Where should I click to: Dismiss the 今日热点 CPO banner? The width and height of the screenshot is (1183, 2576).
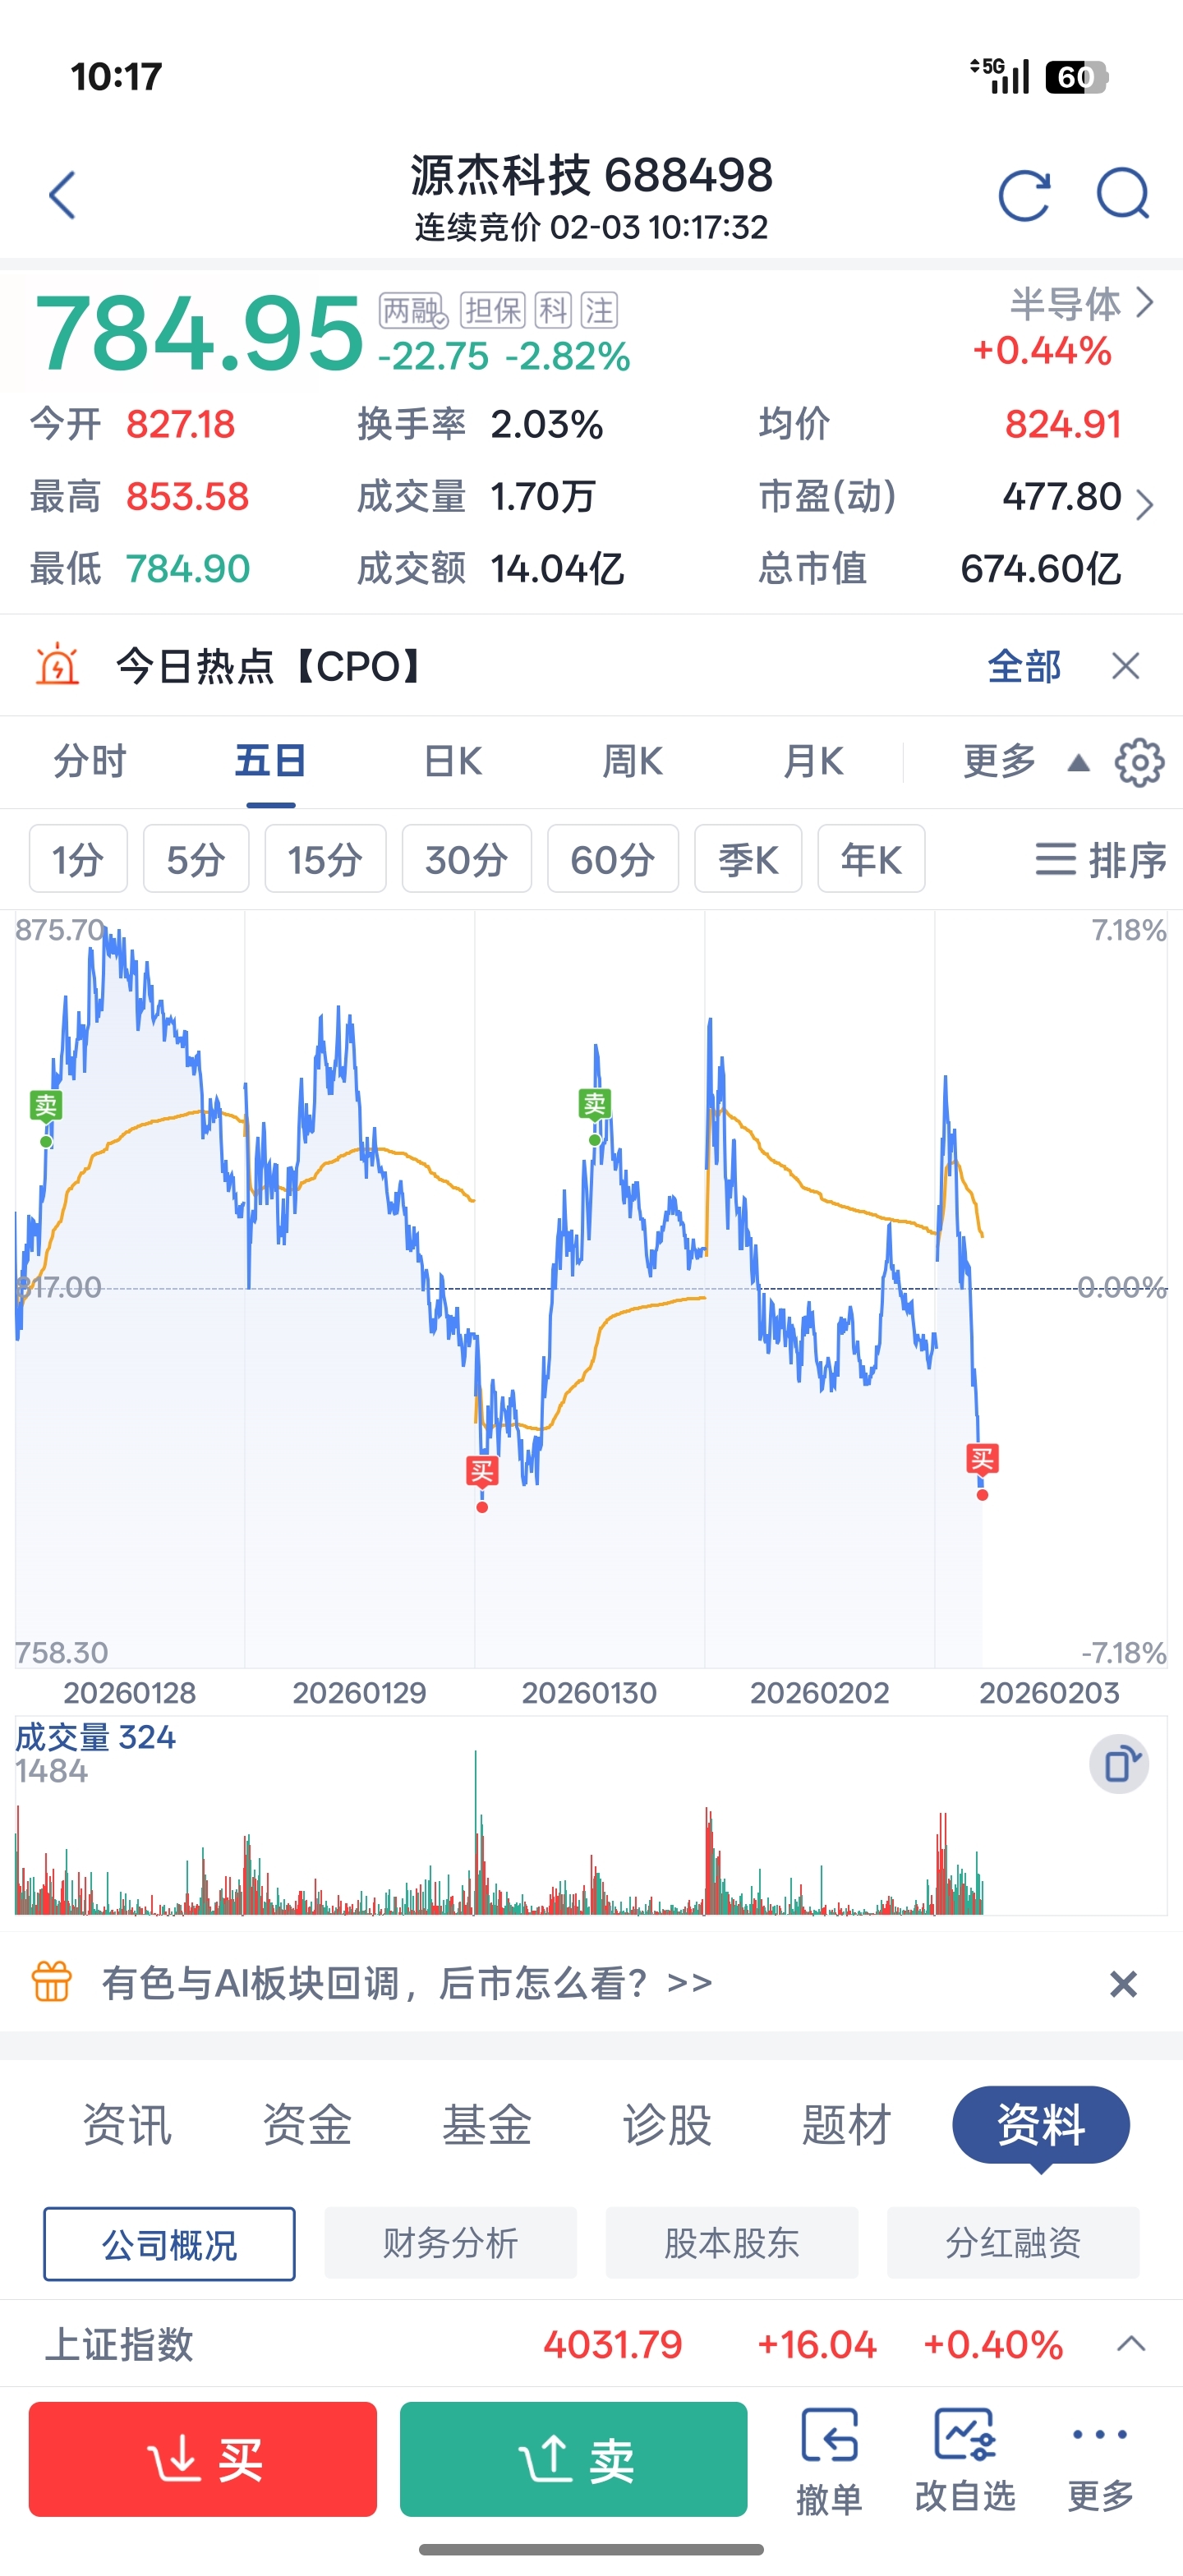click(x=1126, y=666)
